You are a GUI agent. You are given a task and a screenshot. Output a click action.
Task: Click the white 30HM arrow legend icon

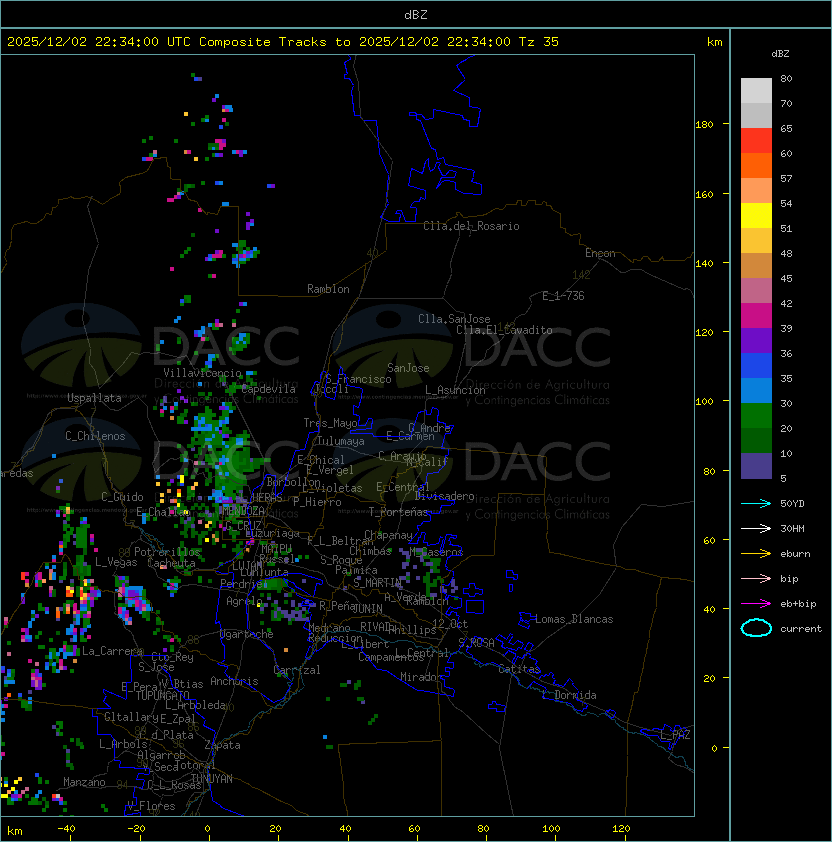(756, 528)
